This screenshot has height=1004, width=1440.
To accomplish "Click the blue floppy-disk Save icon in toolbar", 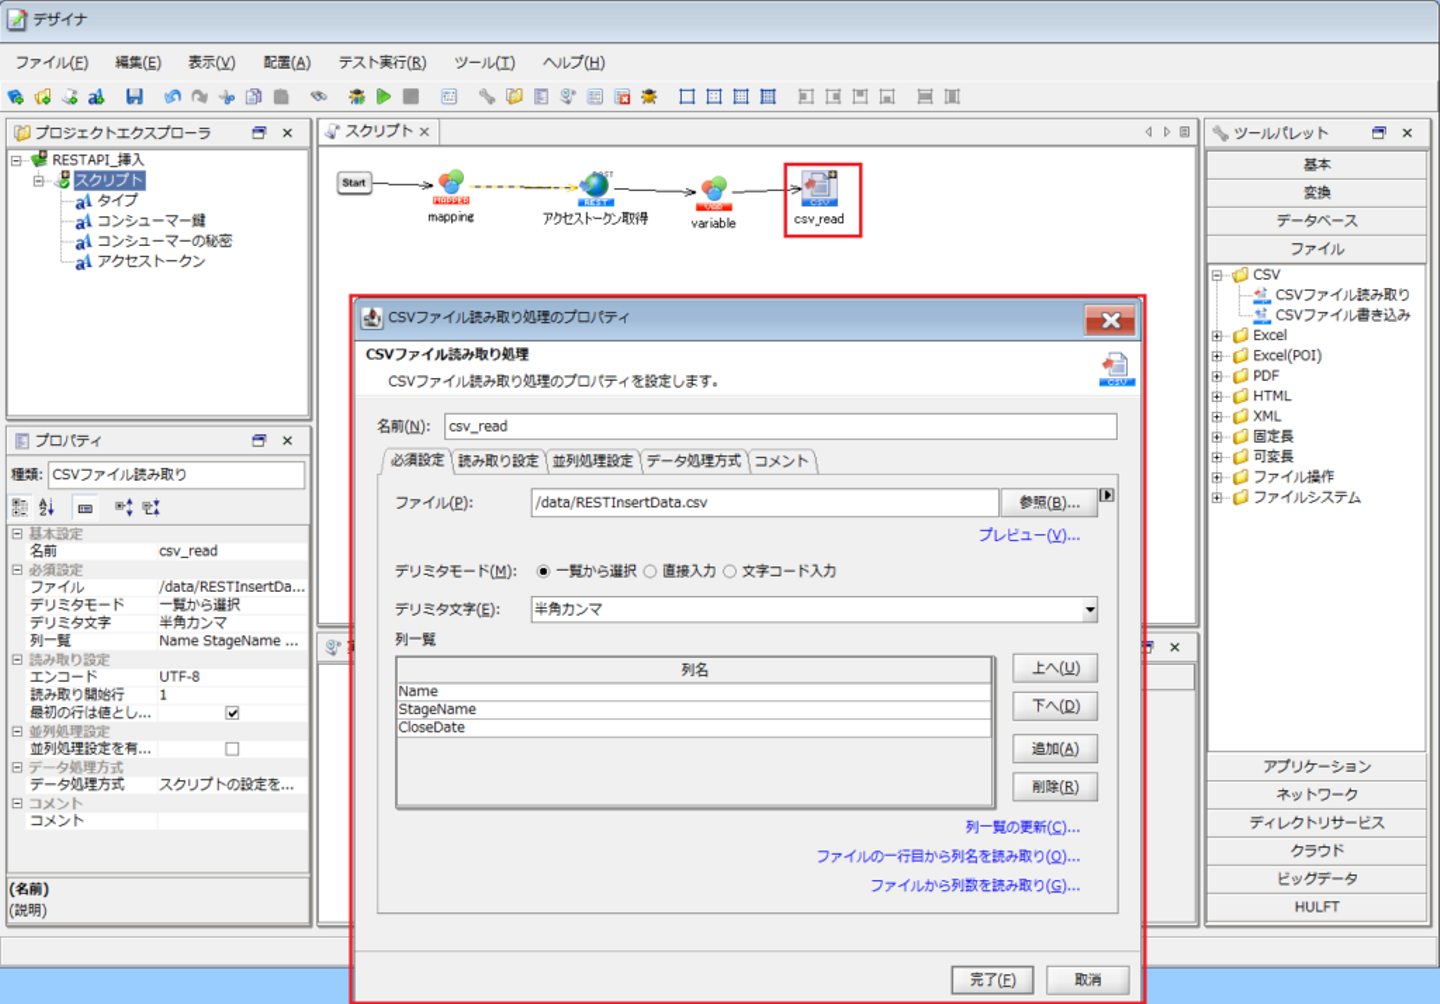I will [x=135, y=96].
